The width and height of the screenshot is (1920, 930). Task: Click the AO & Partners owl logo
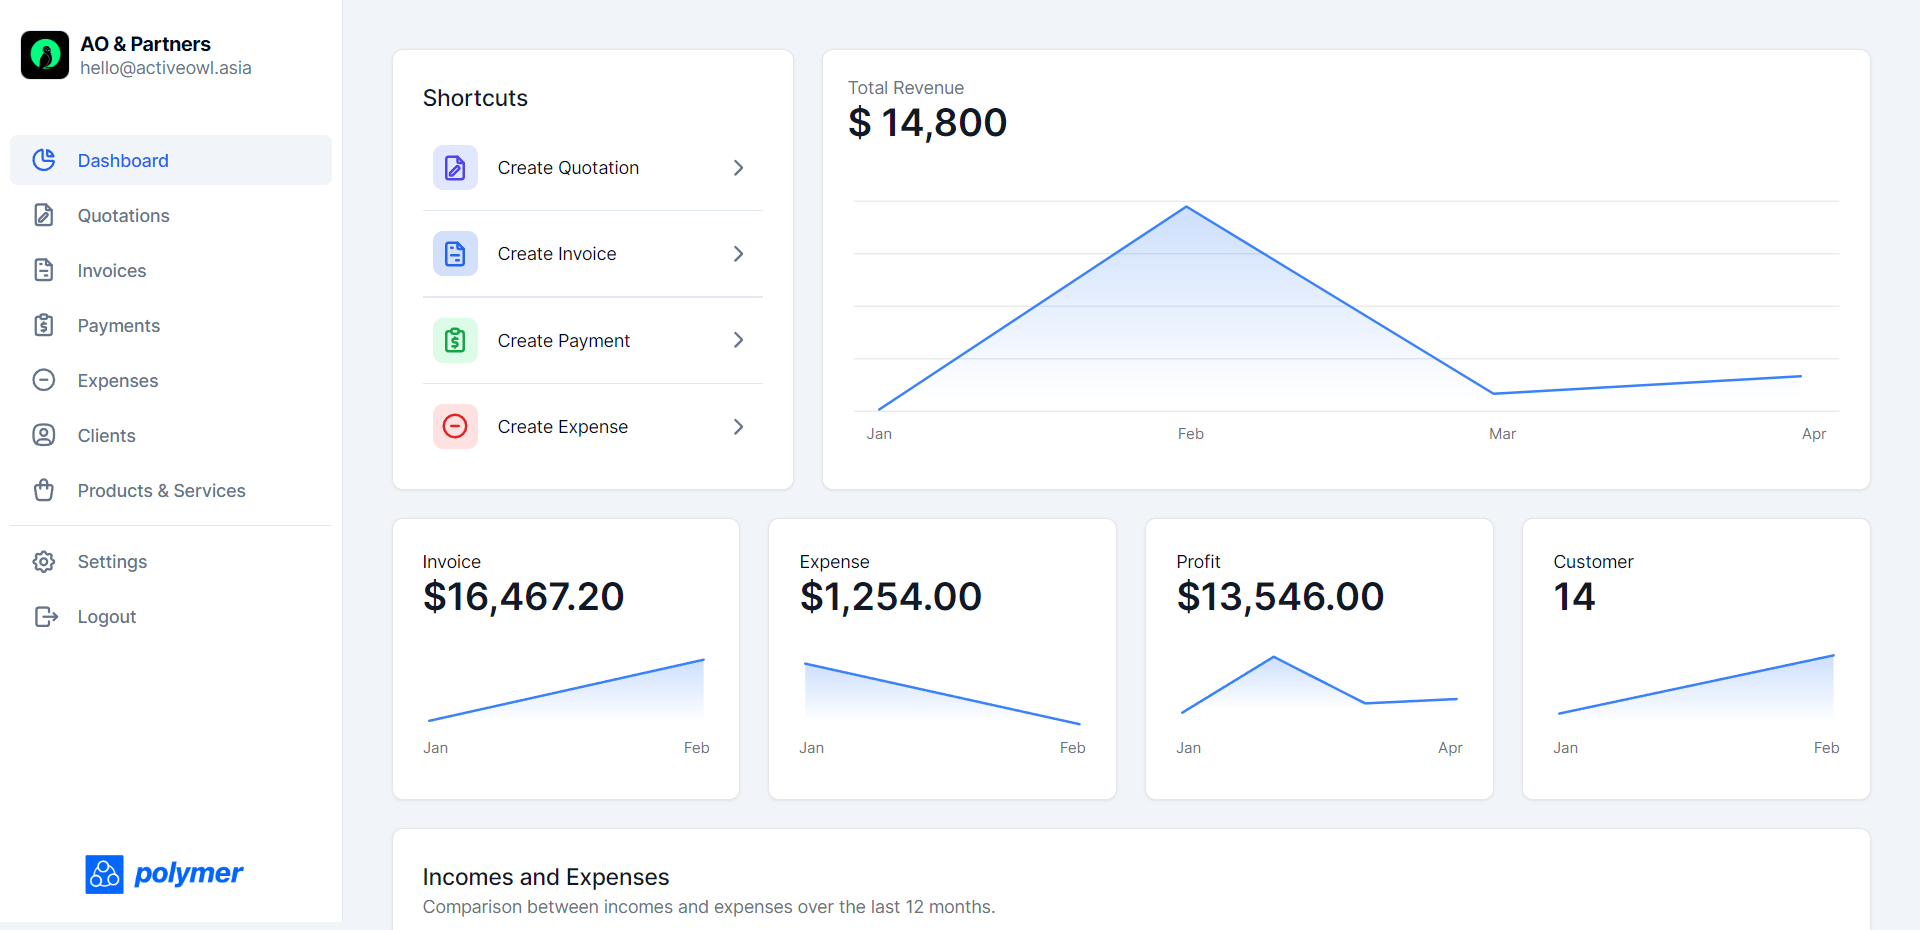[x=45, y=55]
